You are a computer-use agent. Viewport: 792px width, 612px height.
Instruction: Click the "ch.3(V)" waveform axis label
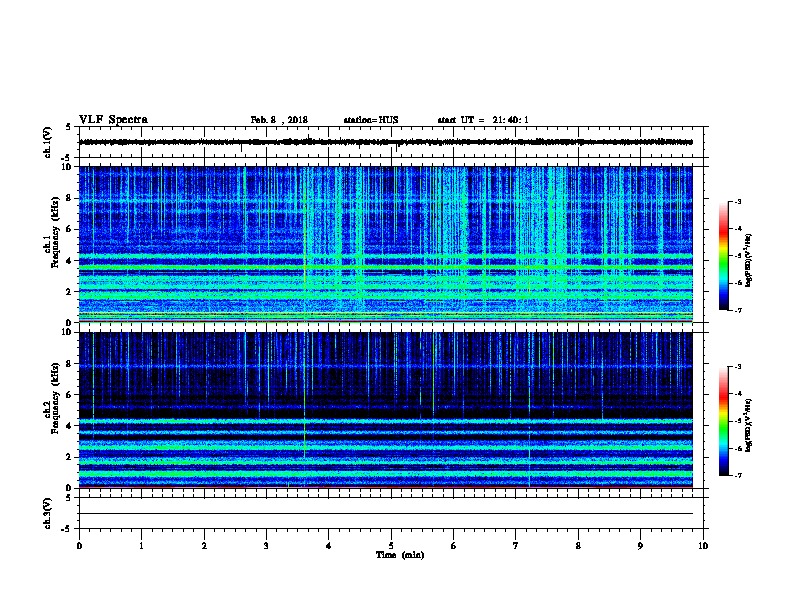click(x=47, y=513)
